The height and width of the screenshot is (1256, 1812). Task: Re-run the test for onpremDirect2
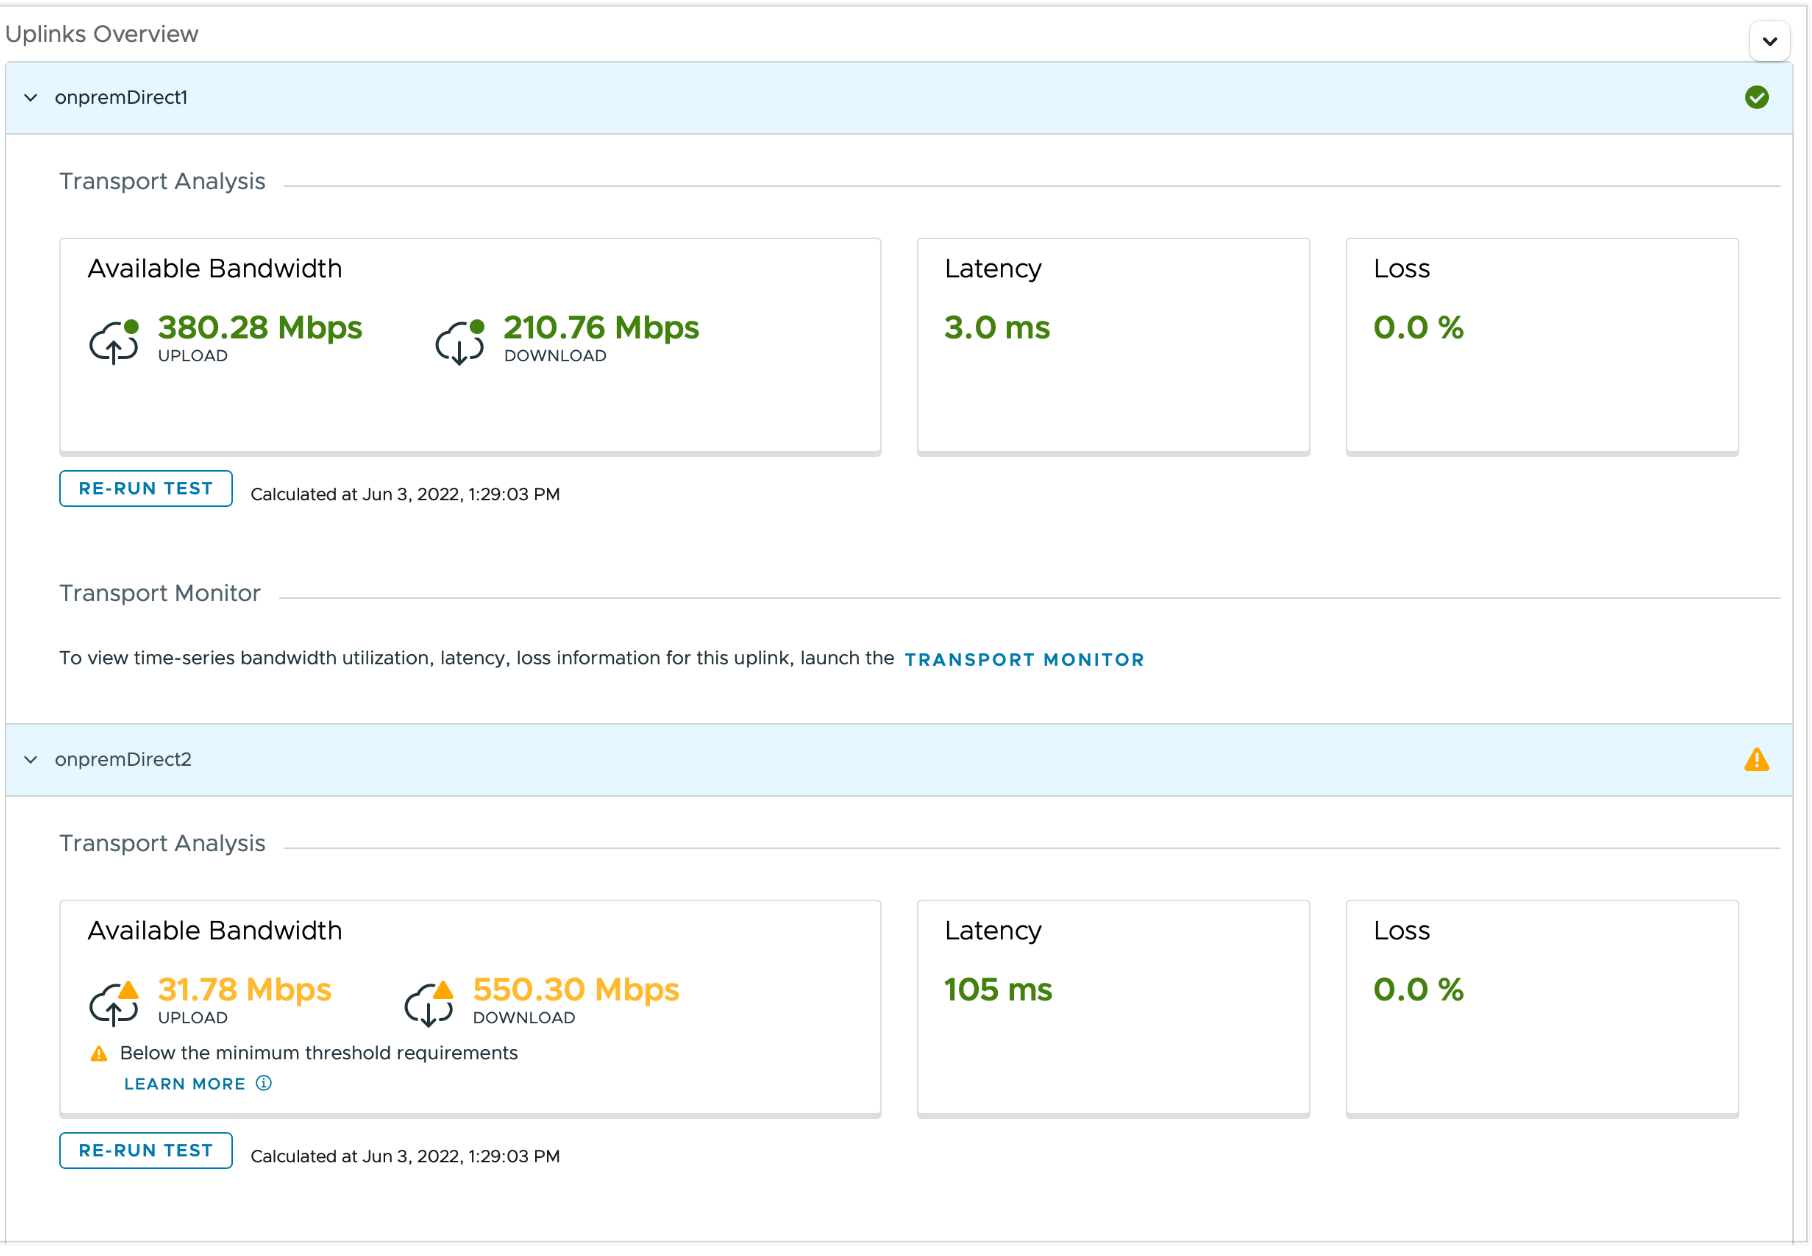(x=146, y=1151)
